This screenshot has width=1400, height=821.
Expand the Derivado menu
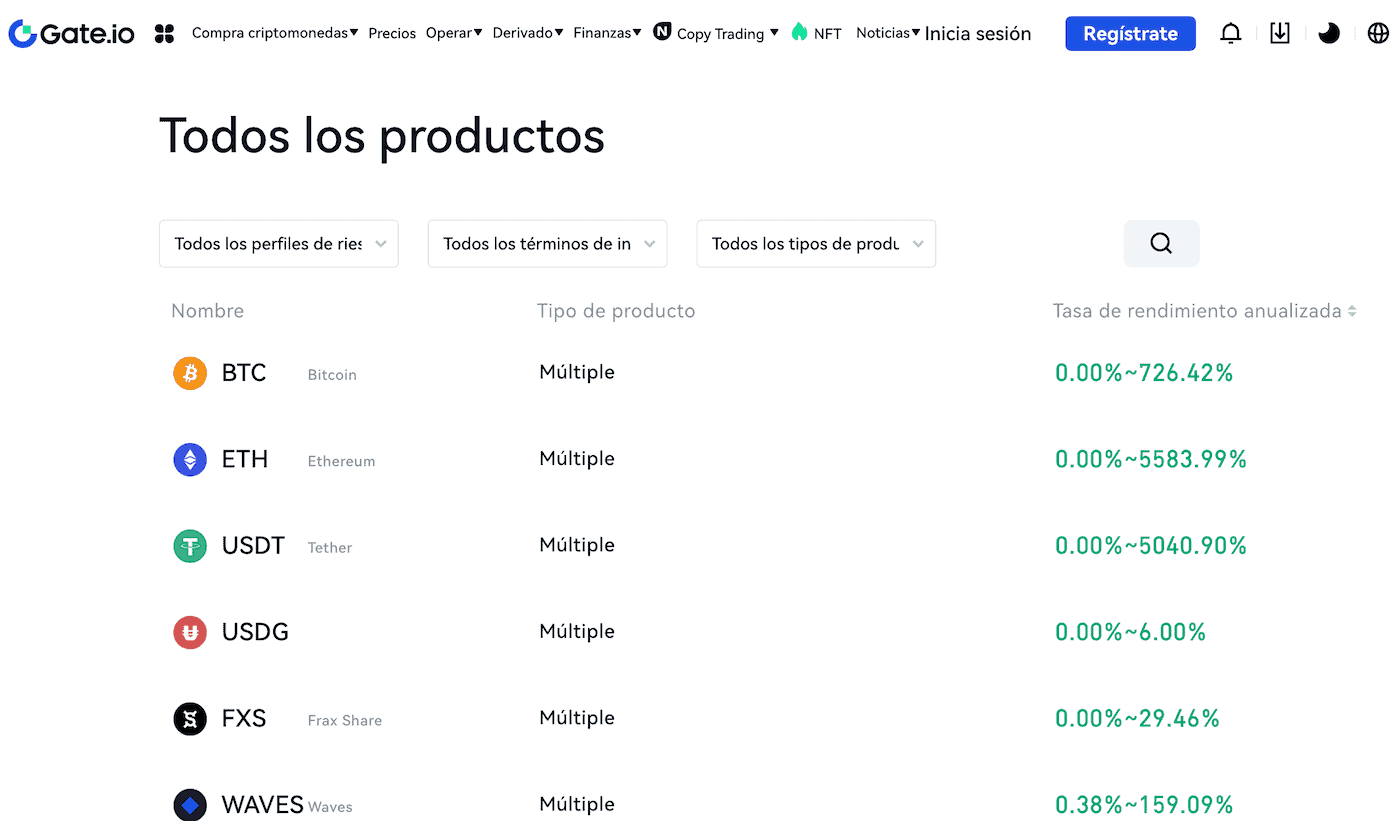tap(528, 33)
